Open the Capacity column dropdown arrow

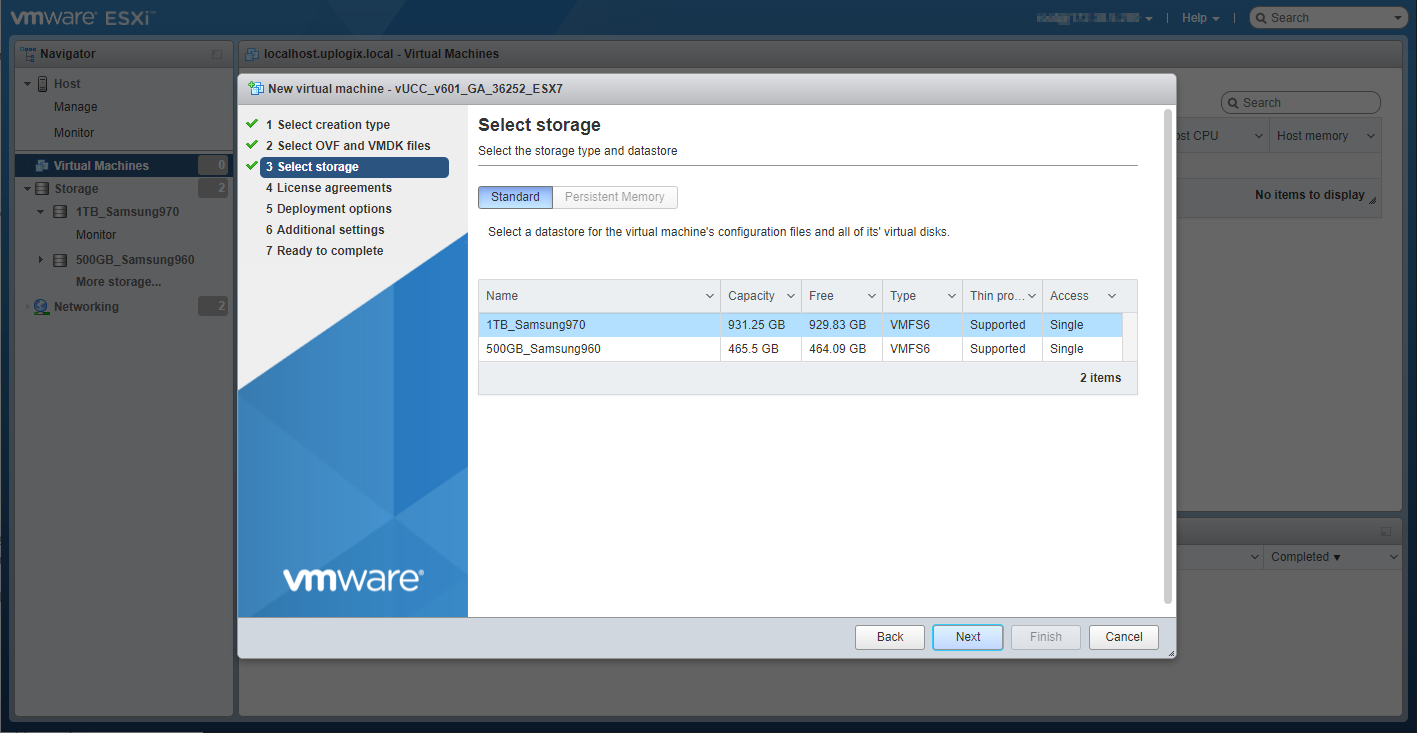click(x=790, y=296)
